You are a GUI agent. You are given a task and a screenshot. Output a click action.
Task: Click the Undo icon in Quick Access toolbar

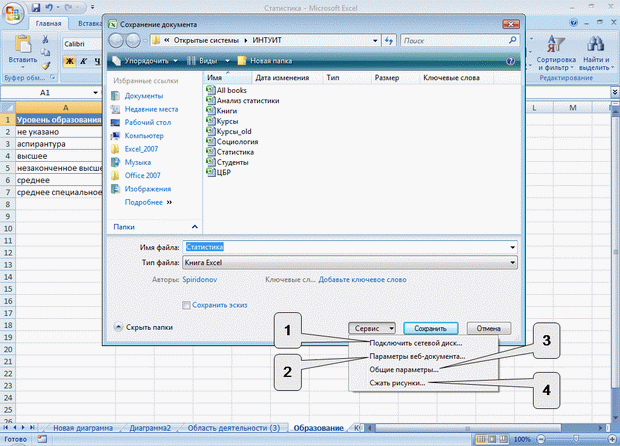tap(49, 7)
